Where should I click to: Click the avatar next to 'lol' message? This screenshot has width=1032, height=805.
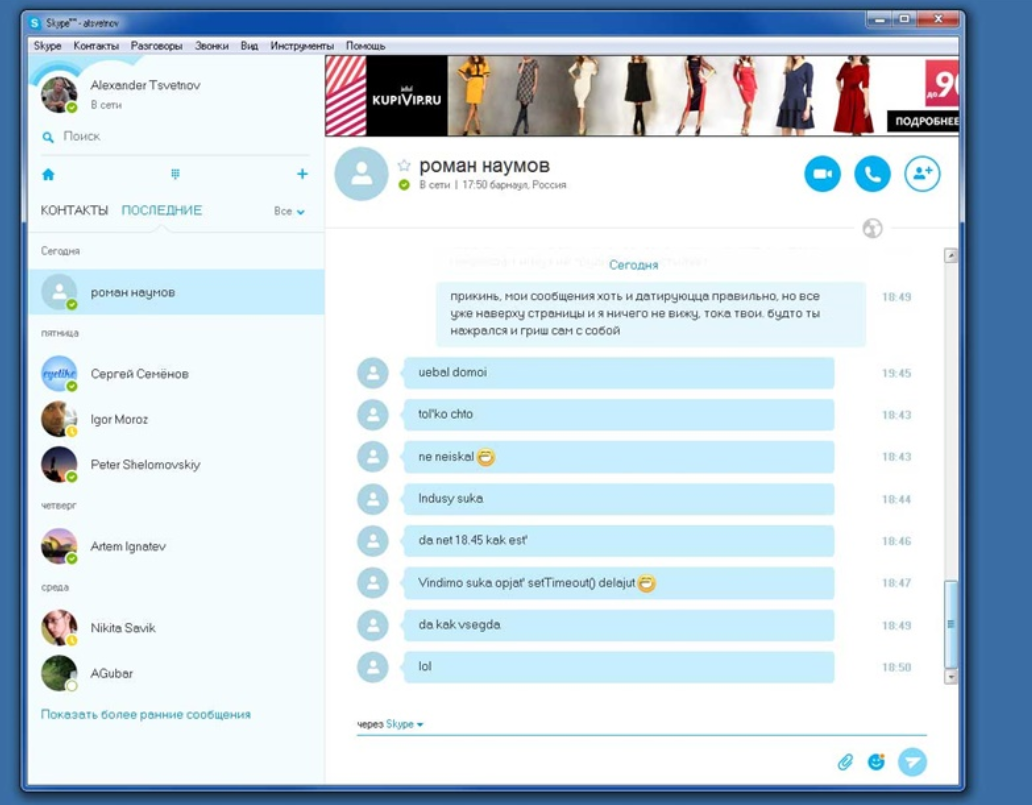point(373,667)
